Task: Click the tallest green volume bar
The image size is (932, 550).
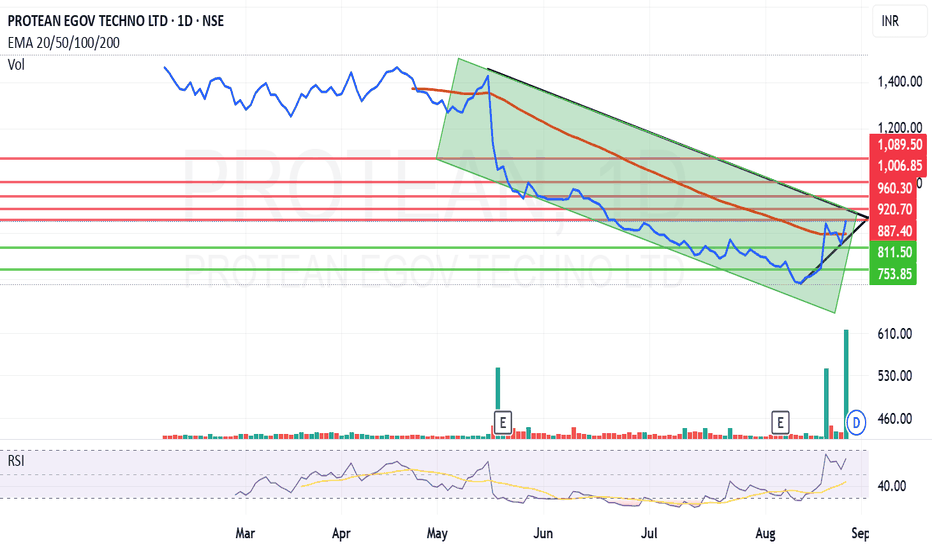Action: coord(846,384)
